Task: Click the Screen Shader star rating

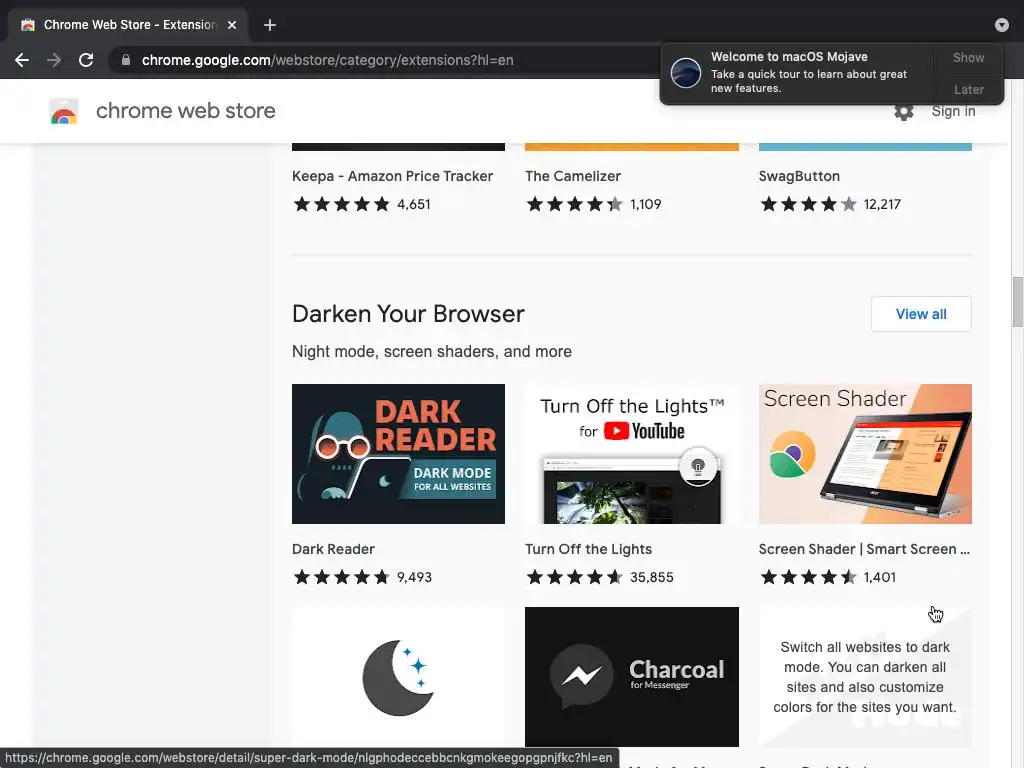Action: (x=808, y=577)
